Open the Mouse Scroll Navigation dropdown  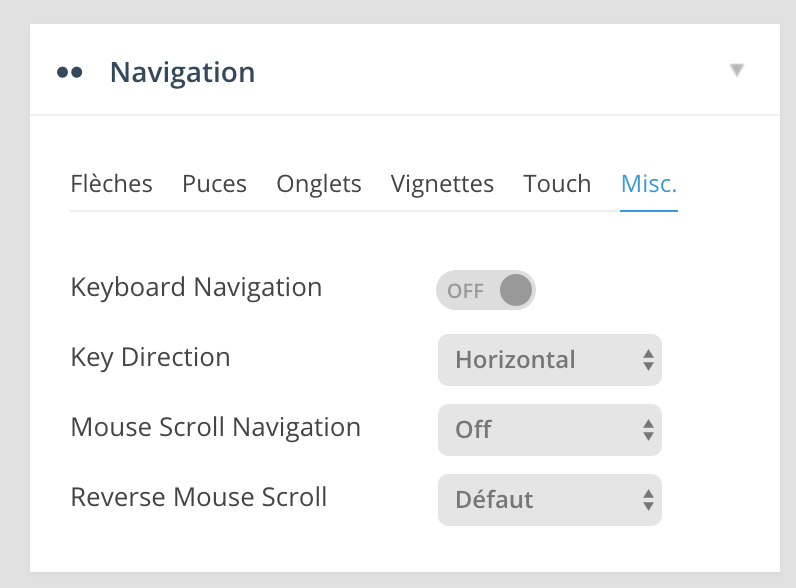pyautogui.click(x=549, y=430)
